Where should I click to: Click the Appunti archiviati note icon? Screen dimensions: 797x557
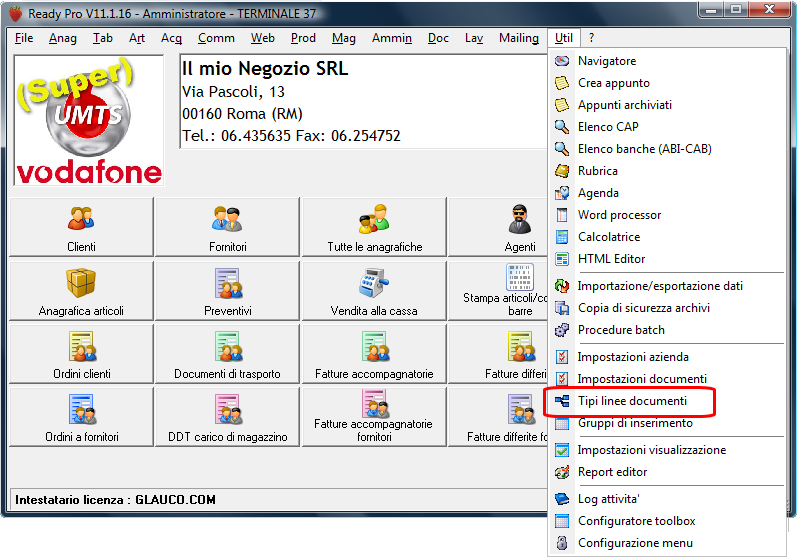[x=562, y=105]
